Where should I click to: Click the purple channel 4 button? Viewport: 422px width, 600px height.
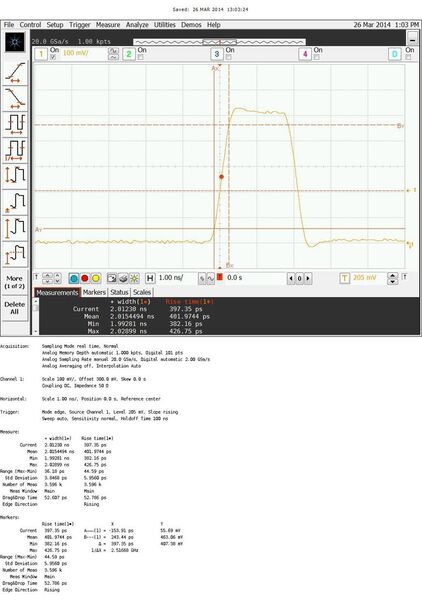click(x=305, y=54)
